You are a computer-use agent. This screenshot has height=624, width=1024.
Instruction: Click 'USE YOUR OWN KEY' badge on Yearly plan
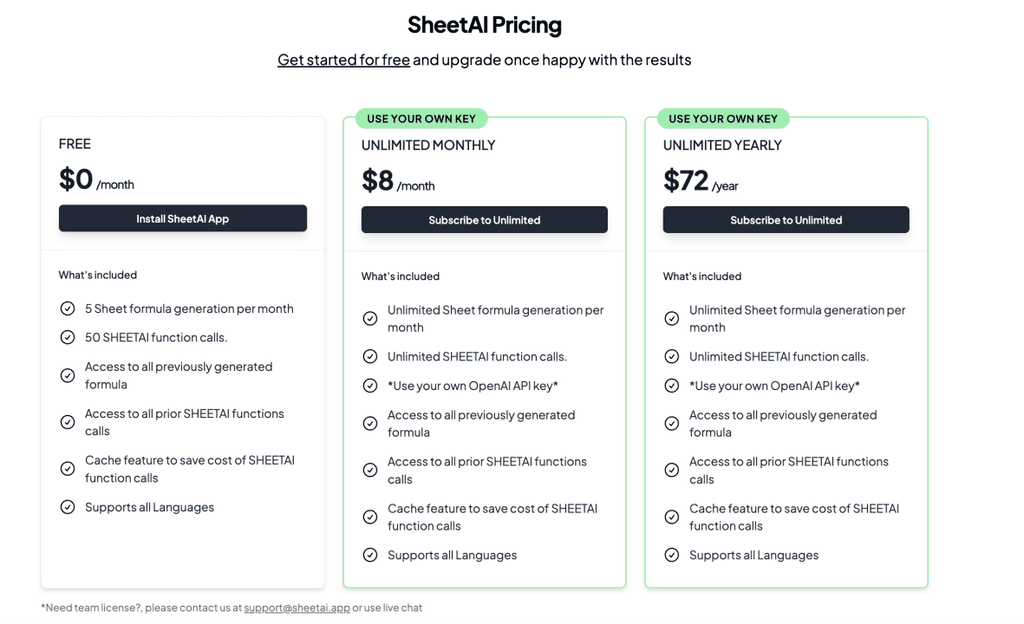tap(723, 119)
